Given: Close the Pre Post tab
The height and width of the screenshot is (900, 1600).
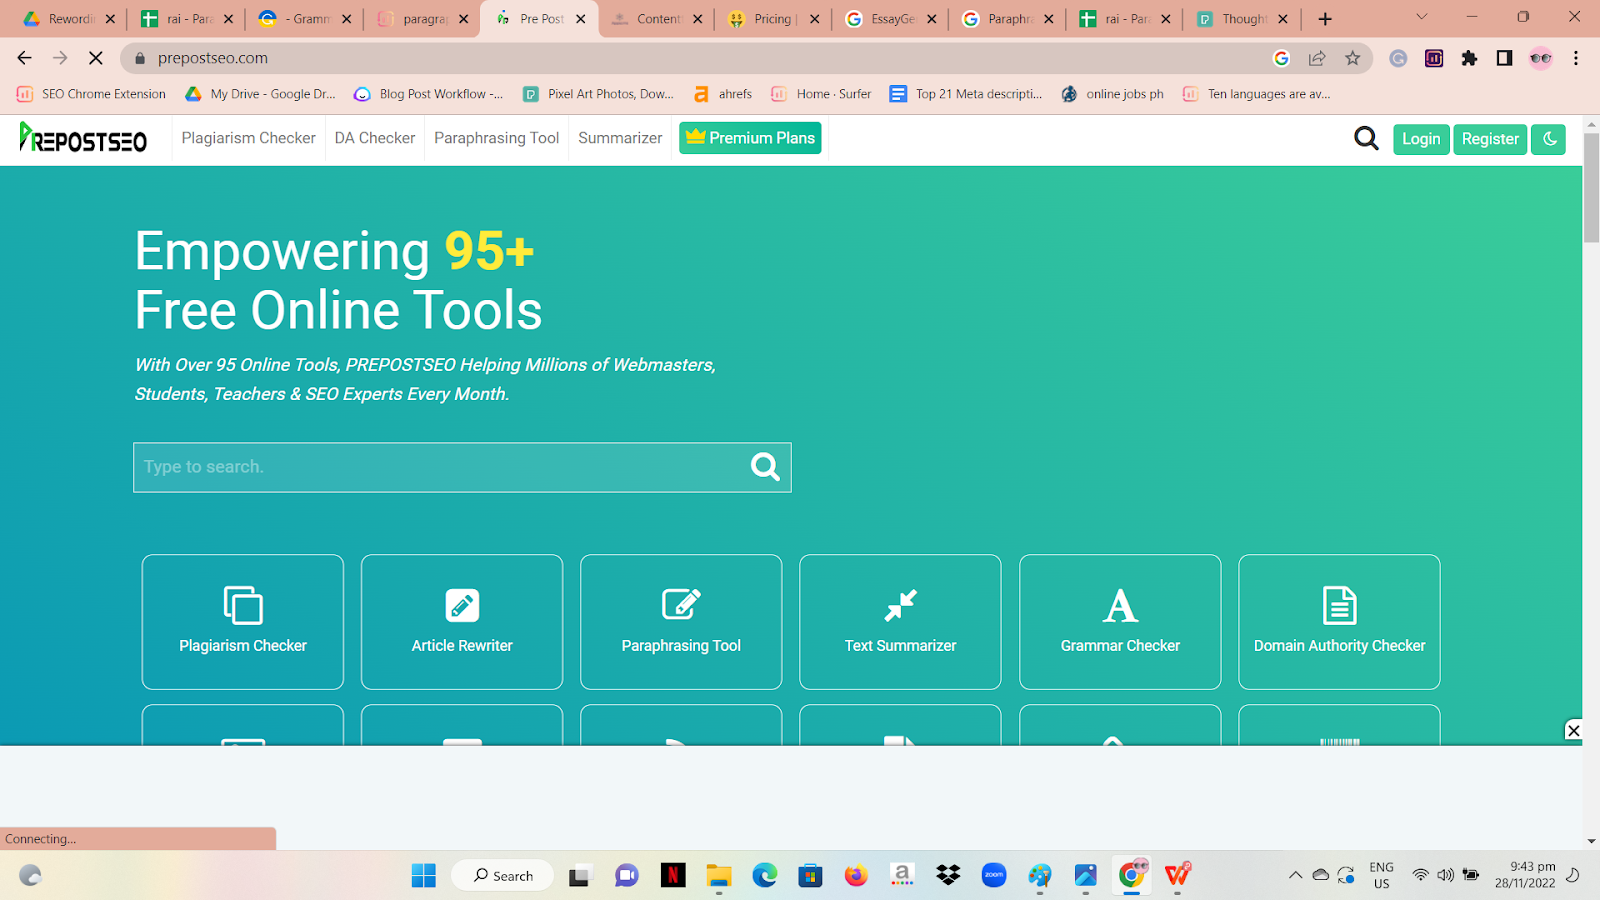Looking at the screenshot, I should [x=581, y=19].
